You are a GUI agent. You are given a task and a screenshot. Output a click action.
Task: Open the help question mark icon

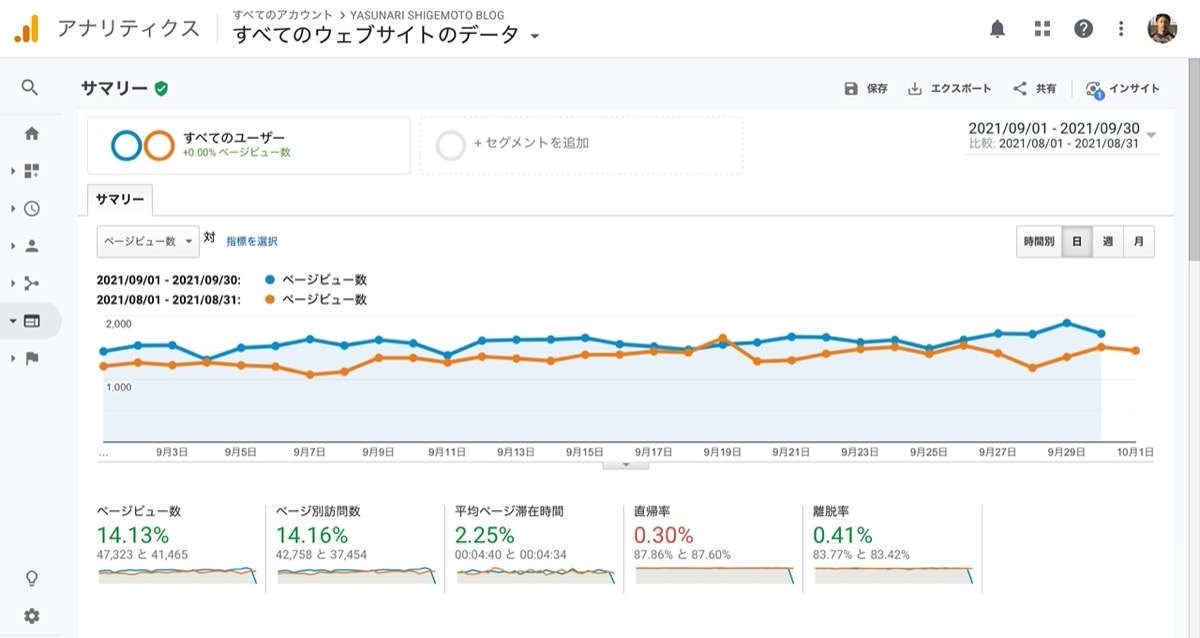pos(1083,29)
